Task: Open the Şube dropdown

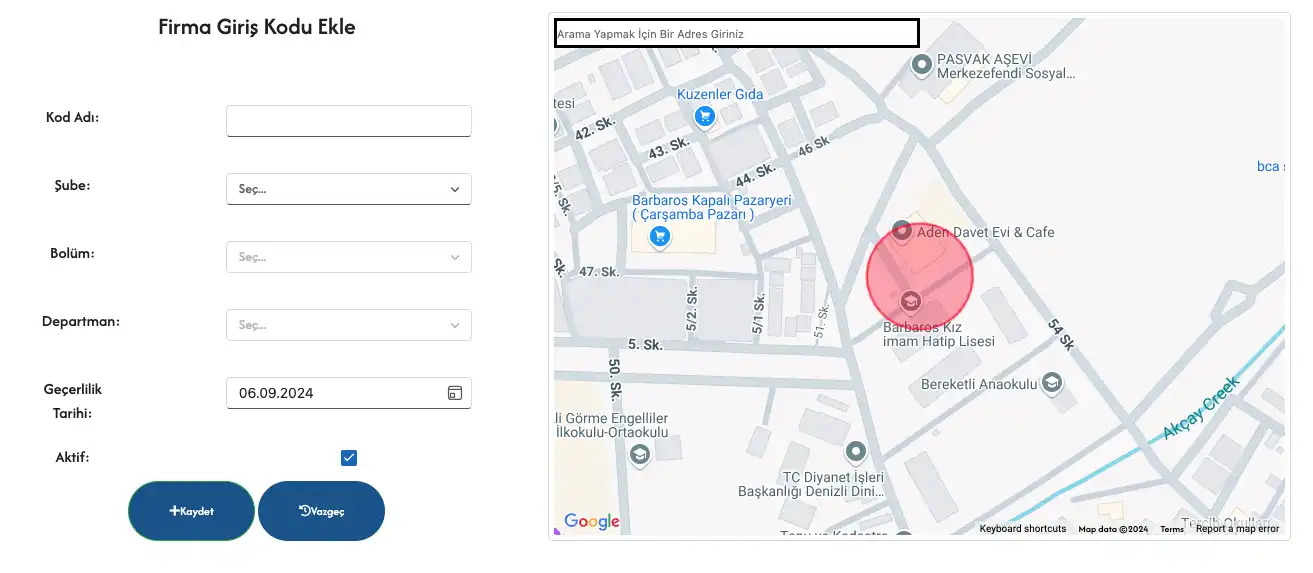Action: coord(348,189)
